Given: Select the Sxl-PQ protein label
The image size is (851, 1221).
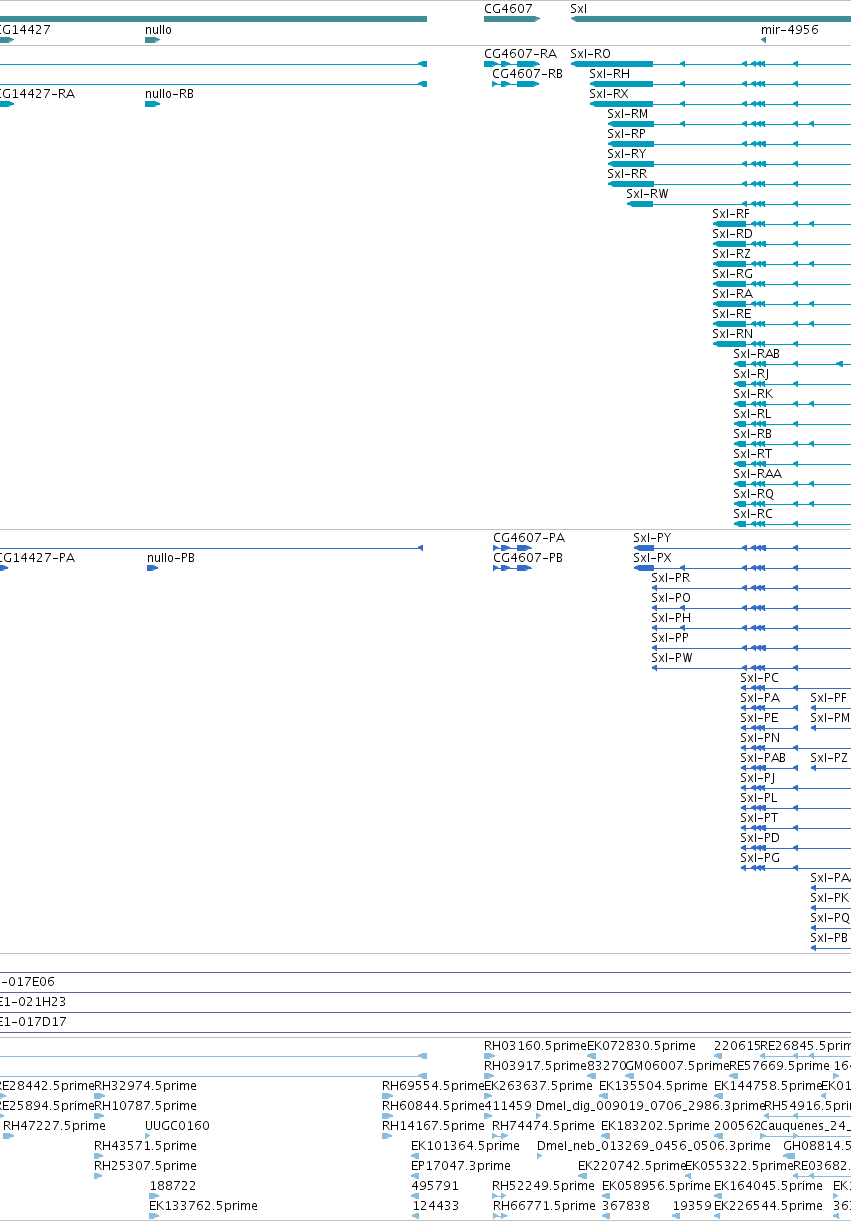Looking at the screenshot, I should 830,918.
